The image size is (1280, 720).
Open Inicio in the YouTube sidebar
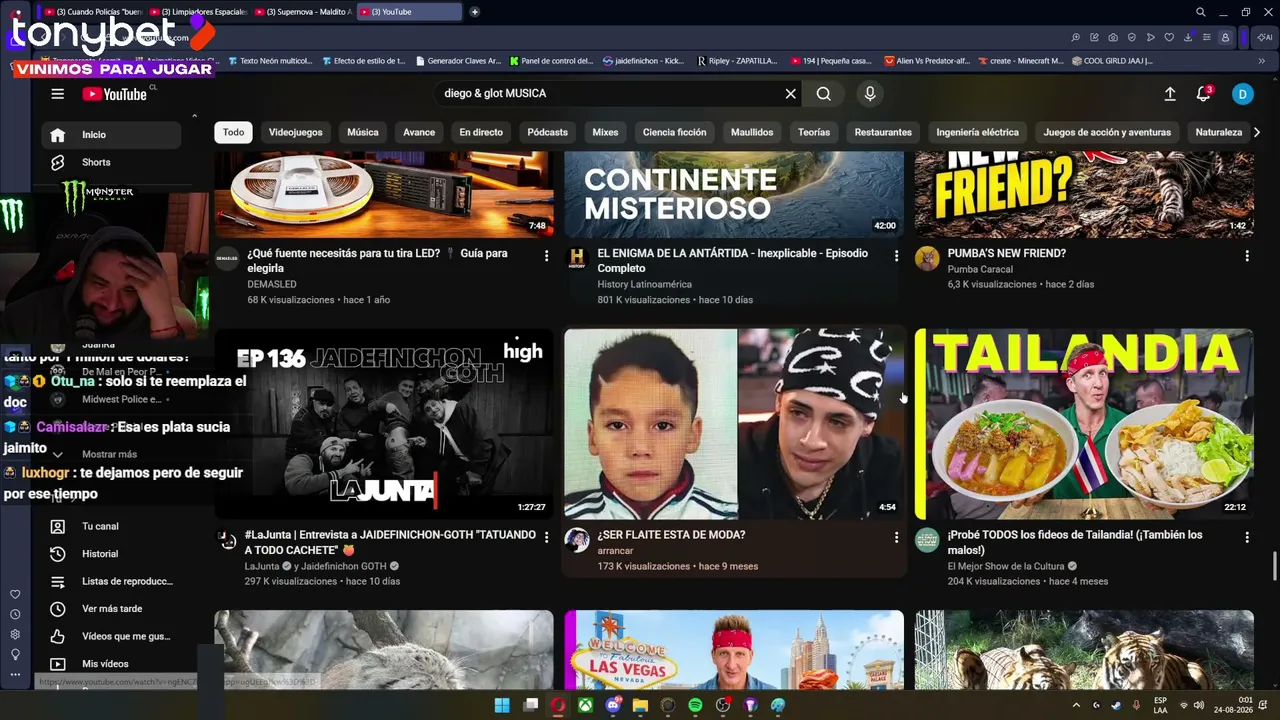[x=111, y=135]
